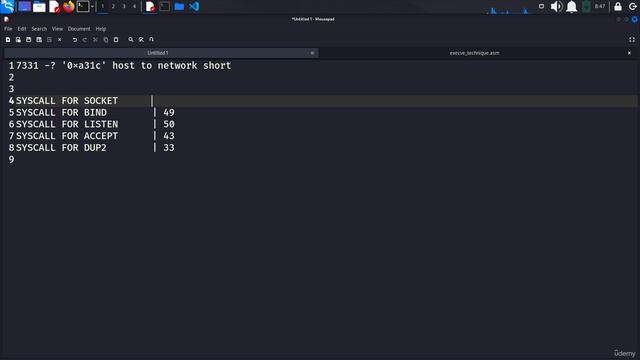Viewport: 640px width, 360px height.
Task: Open the Edit menu
Action: [22, 29]
